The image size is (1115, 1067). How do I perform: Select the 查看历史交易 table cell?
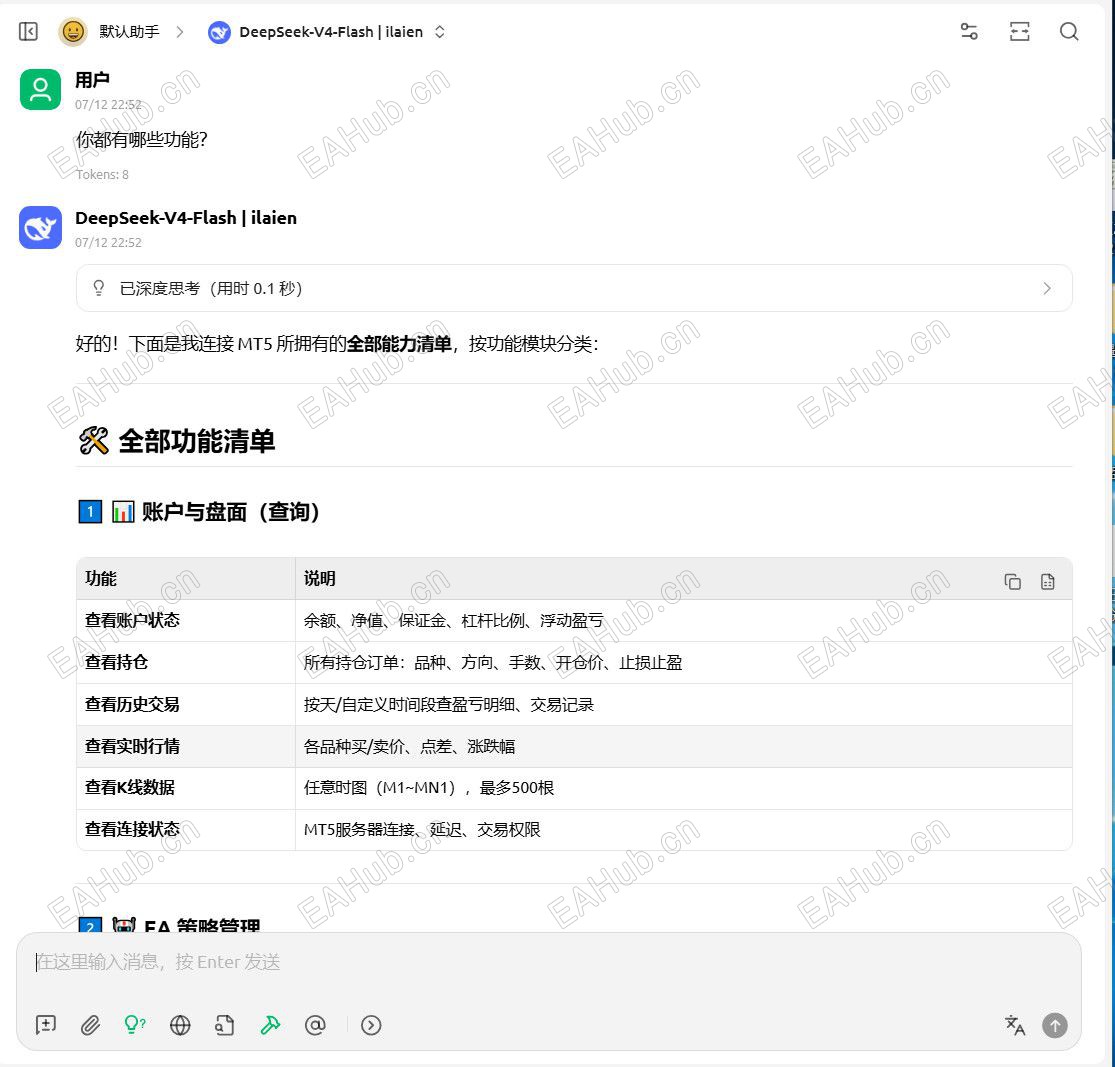tap(186, 704)
